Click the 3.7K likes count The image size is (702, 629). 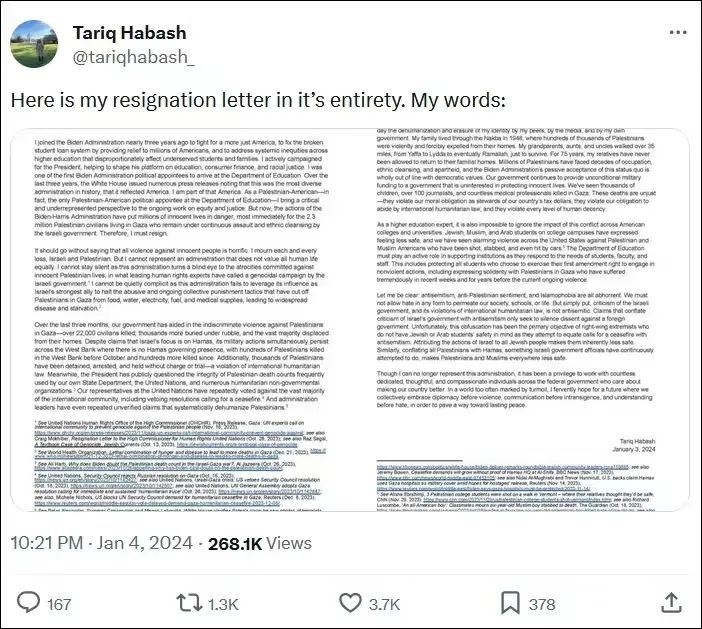tap(383, 605)
